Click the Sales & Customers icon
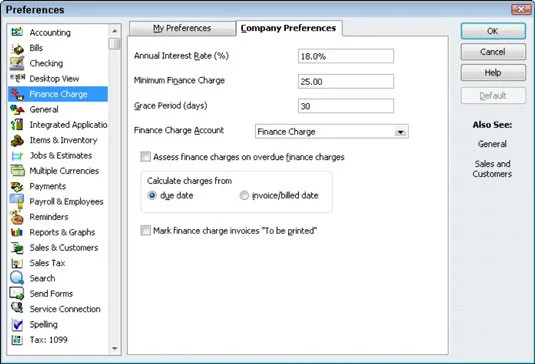Image resolution: width=535 pixels, height=364 pixels. point(17,248)
